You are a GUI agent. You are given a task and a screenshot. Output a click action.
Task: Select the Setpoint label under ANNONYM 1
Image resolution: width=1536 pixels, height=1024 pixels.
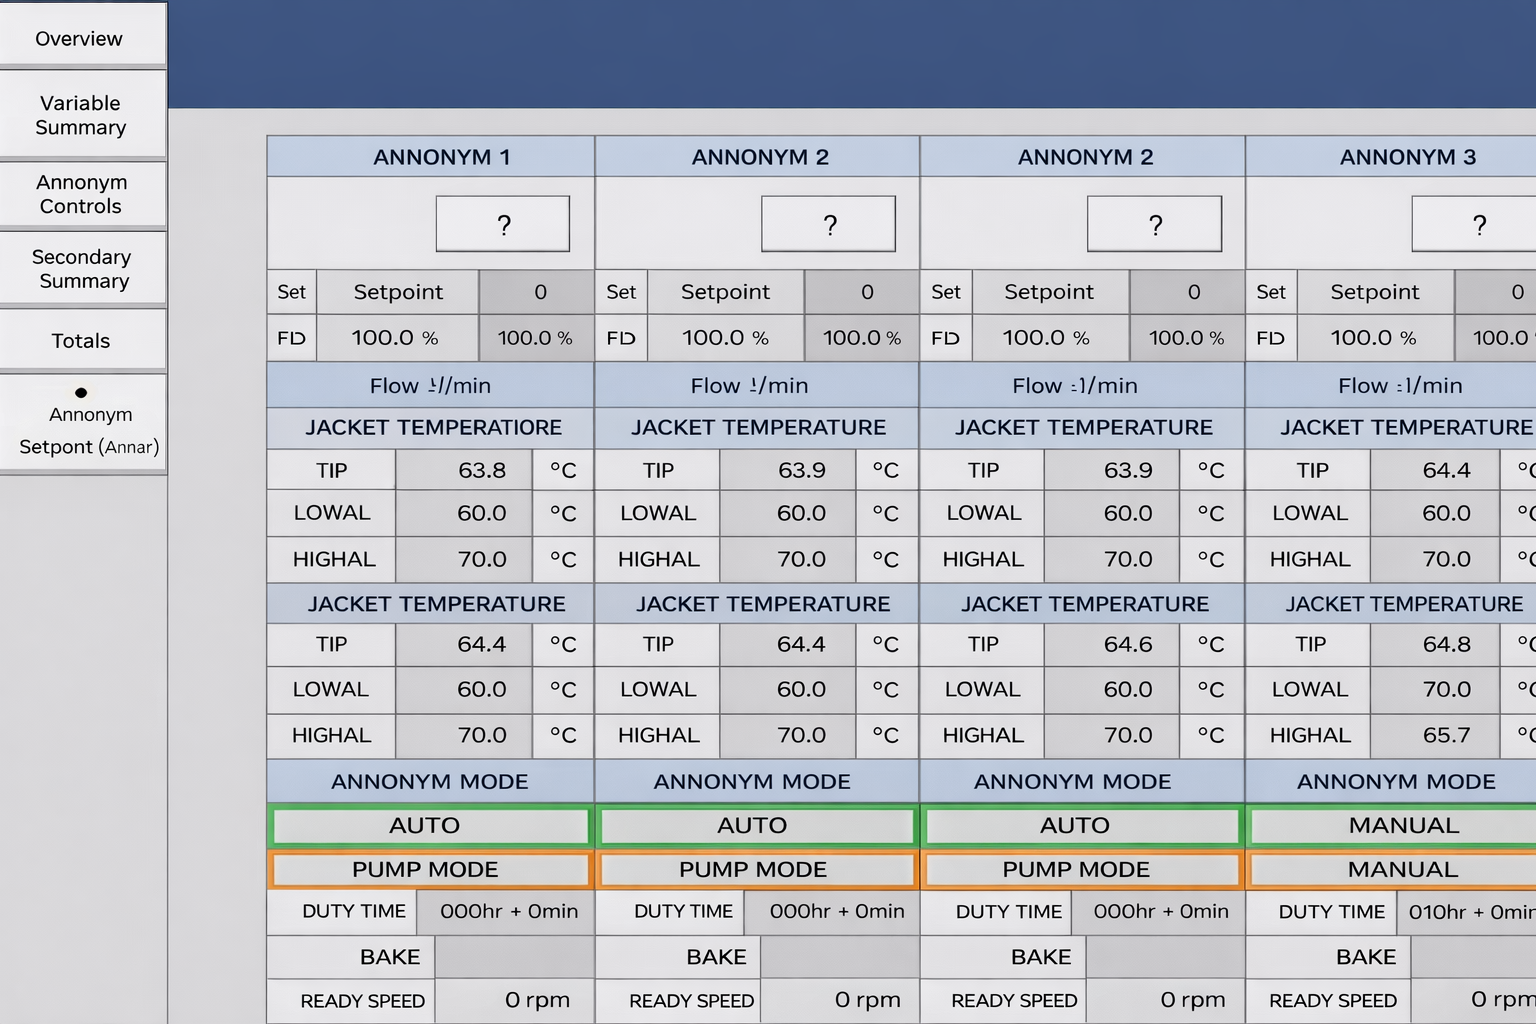point(398,292)
